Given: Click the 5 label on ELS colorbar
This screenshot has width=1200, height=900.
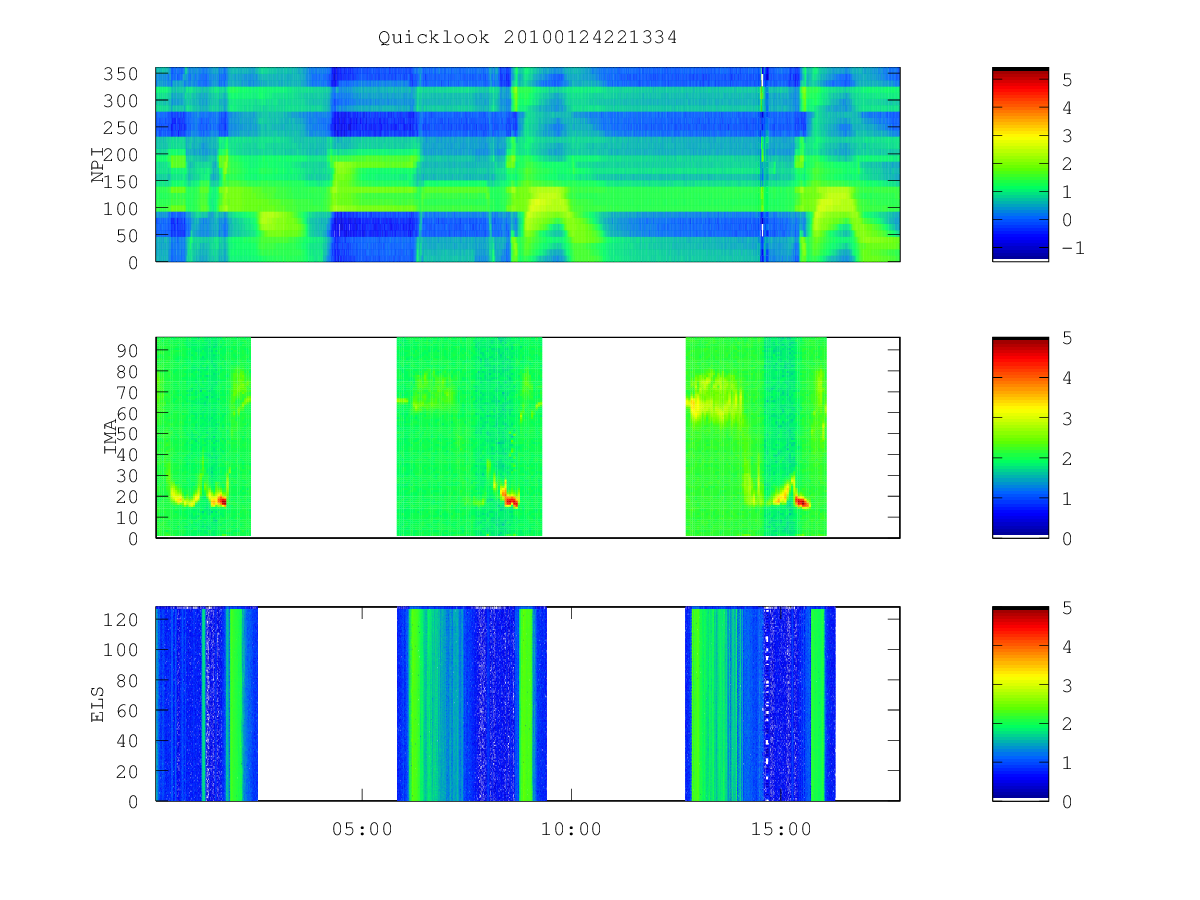Looking at the screenshot, I should click(x=1066, y=607).
